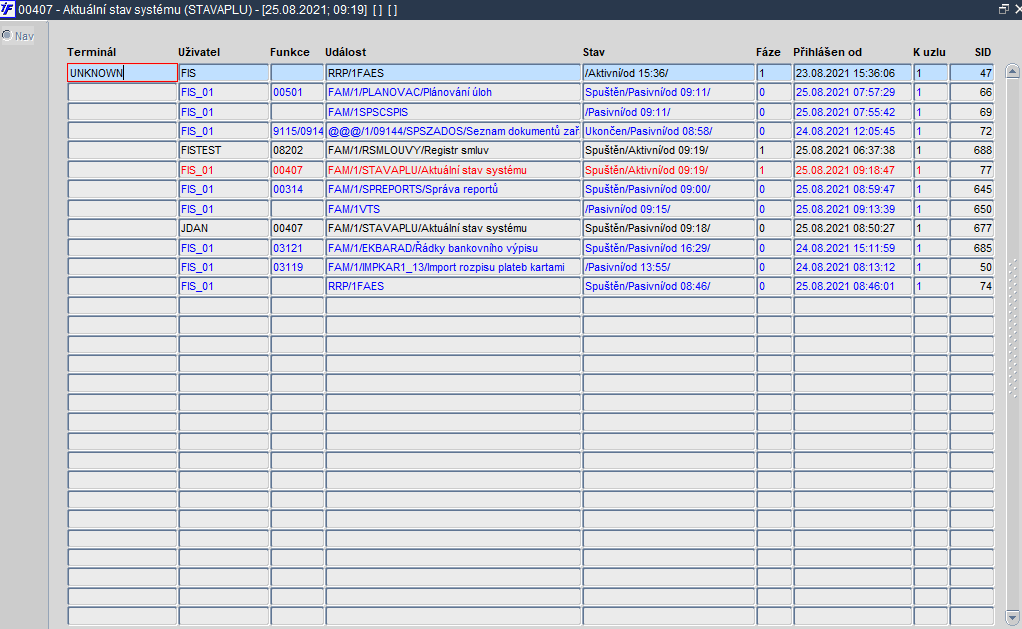Select login time 24.08.2021 12:05:45
This screenshot has height=629, width=1022.
853,131
